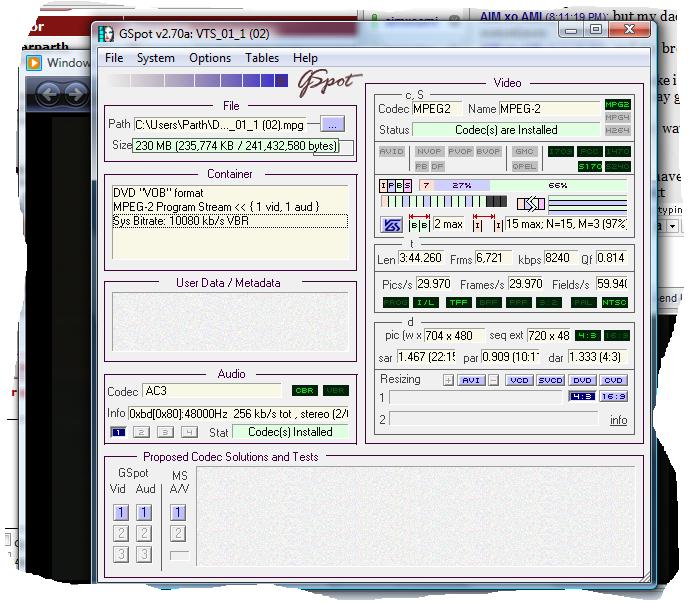
Task: Click the kbps field 8240
Action: click(560, 258)
